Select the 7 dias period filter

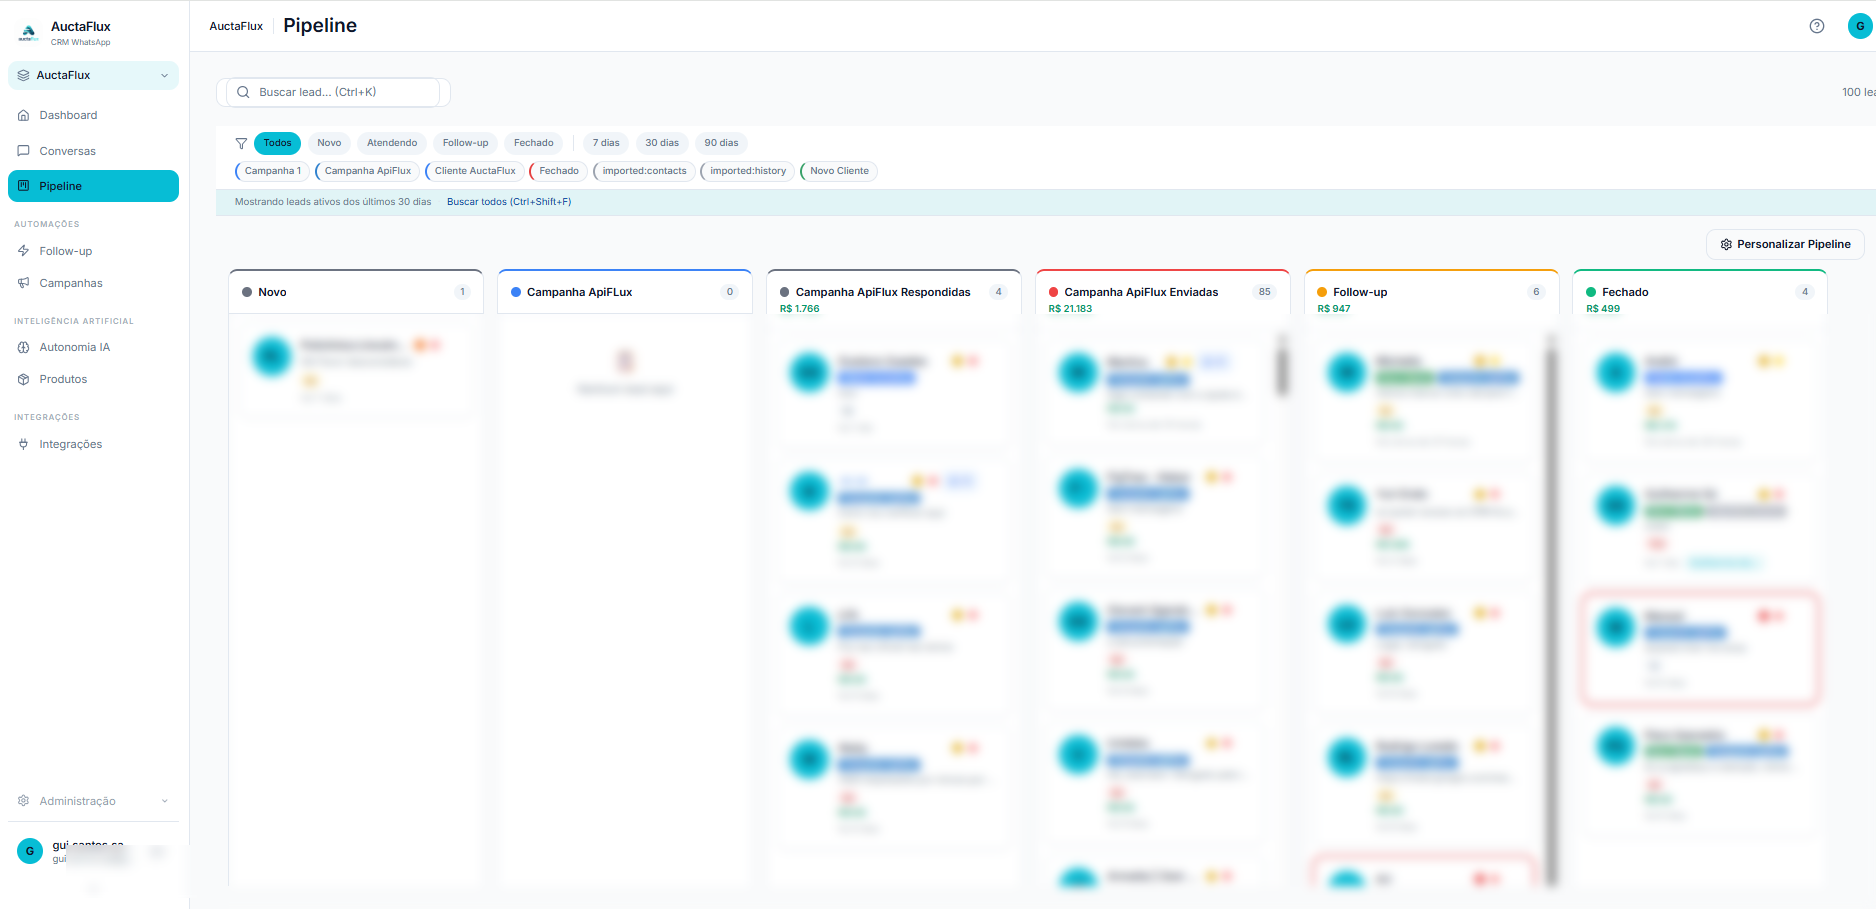(606, 143)
